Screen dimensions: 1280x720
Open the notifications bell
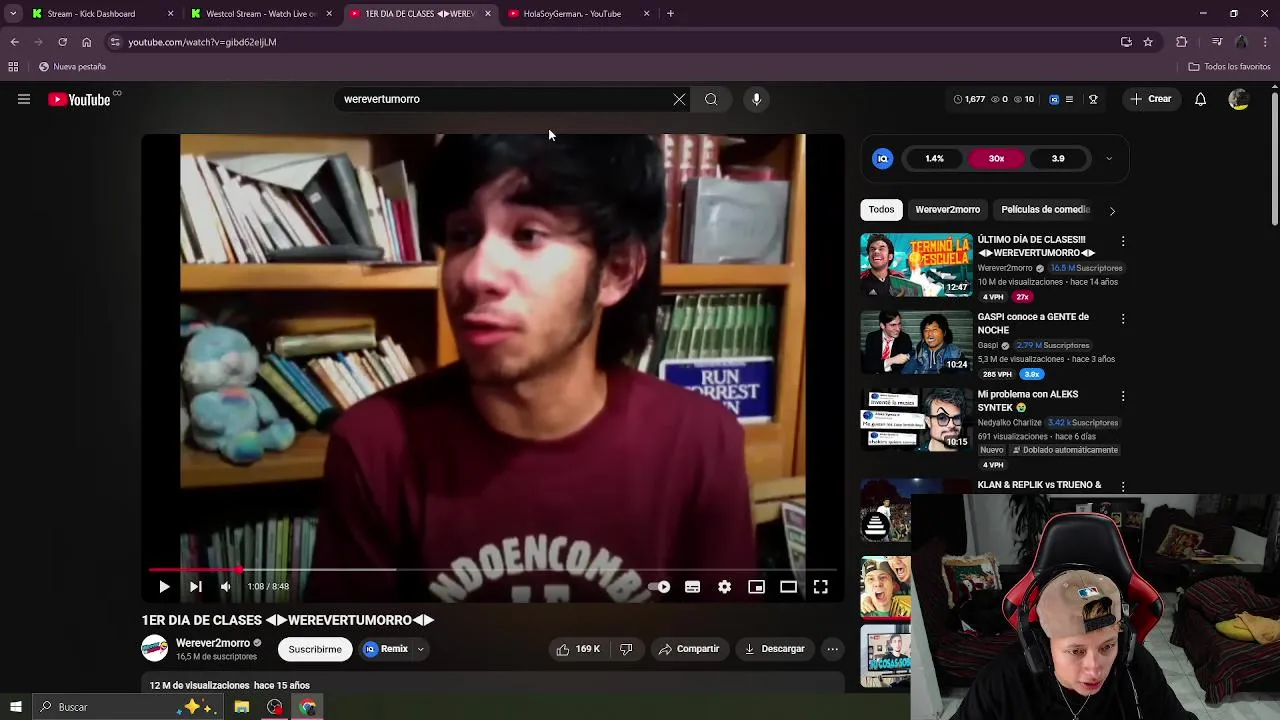1200,99
